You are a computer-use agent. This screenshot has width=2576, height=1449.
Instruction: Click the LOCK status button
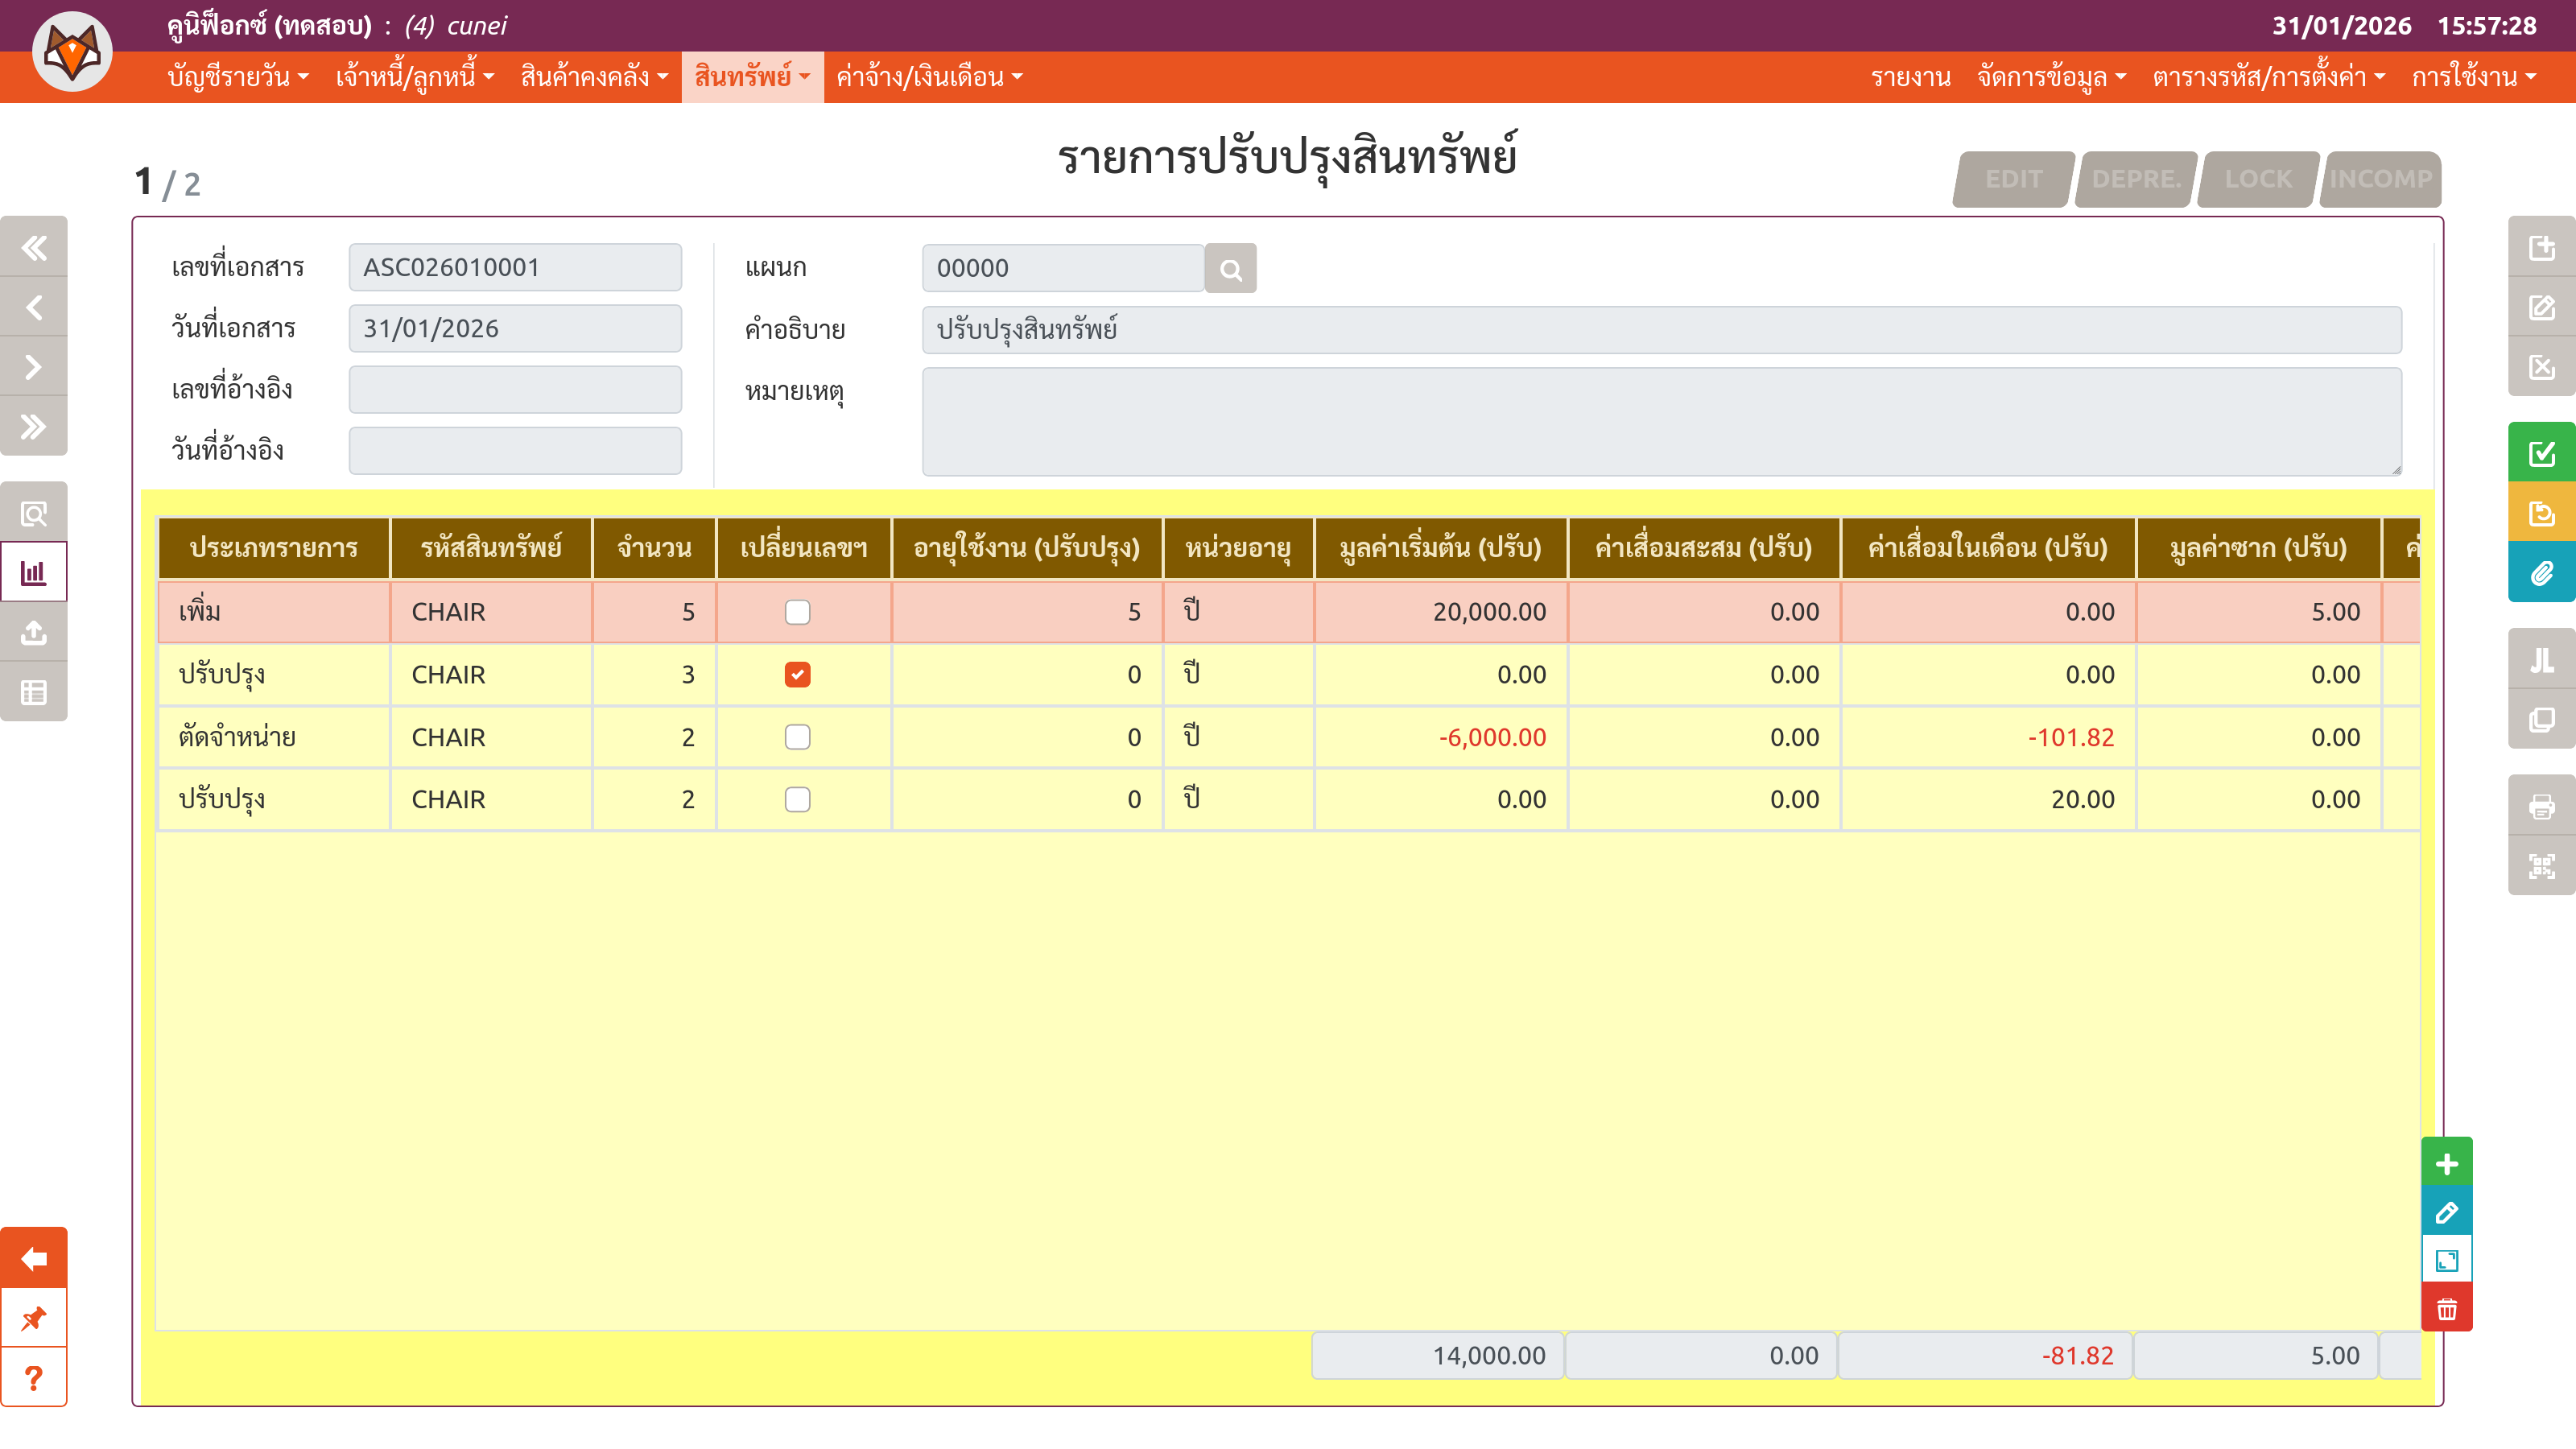[x=2257, y=180]
